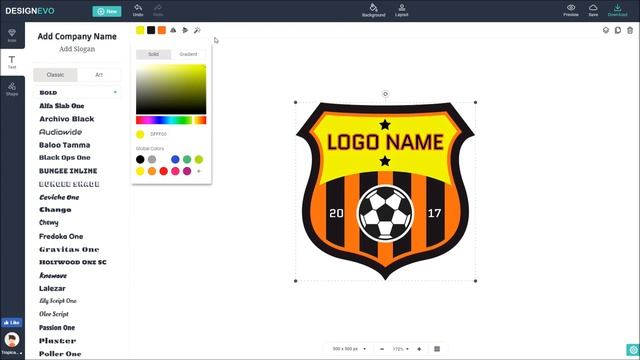Image resolution: width=640 pixels, height=360 pixels.
Task: Open the teal help widget icon
Action: click(633, 350)
